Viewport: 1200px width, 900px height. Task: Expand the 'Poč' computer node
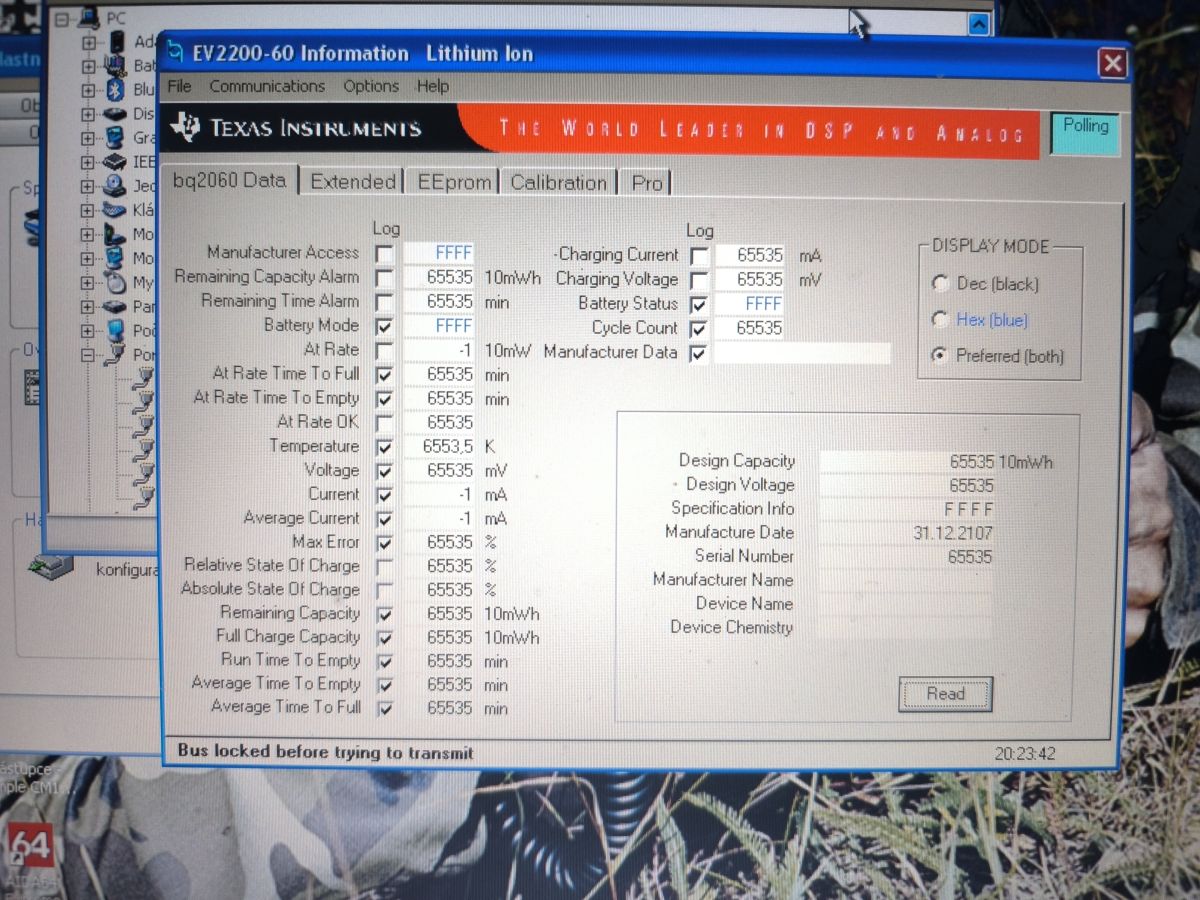pos(89,330)
